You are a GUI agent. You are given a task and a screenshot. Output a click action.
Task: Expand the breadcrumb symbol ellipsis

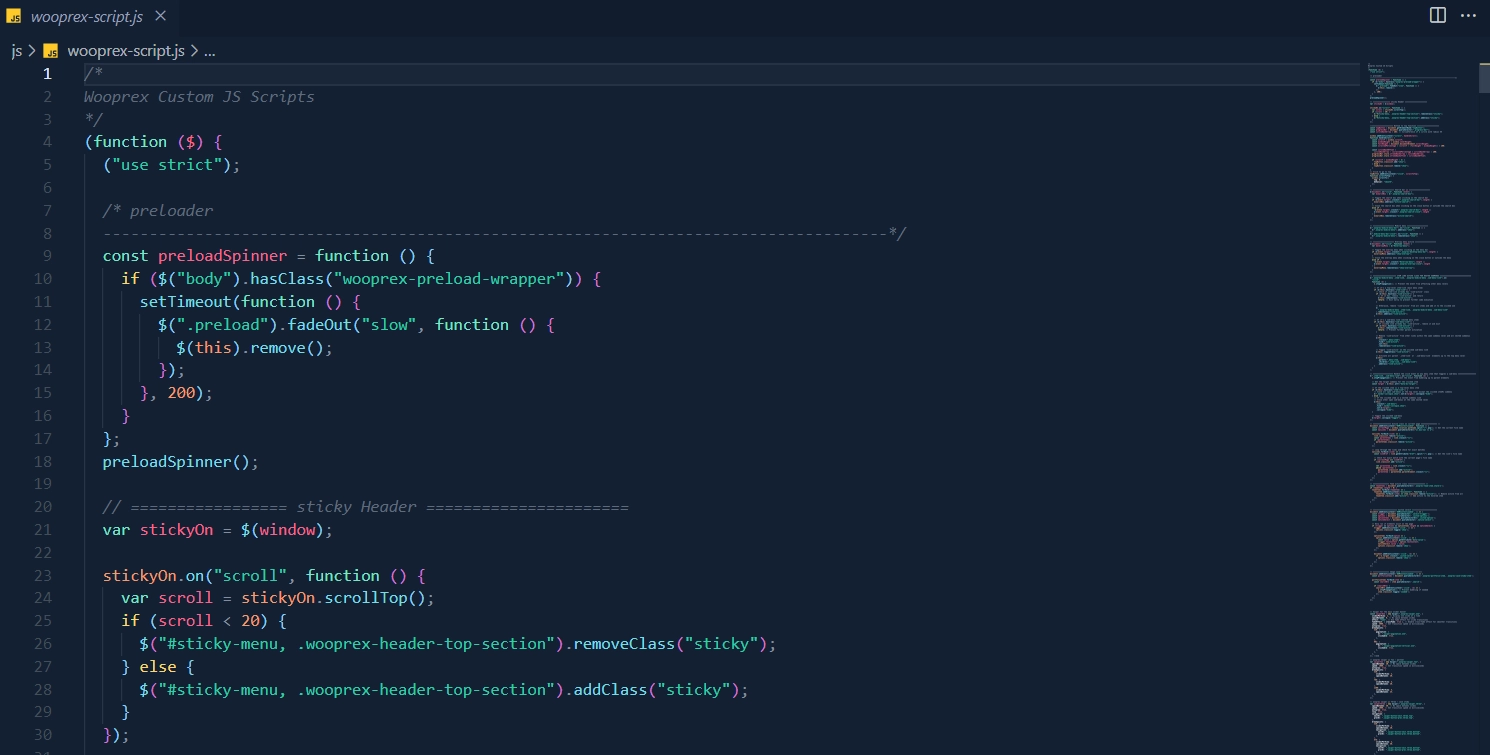tap(210, 51)
